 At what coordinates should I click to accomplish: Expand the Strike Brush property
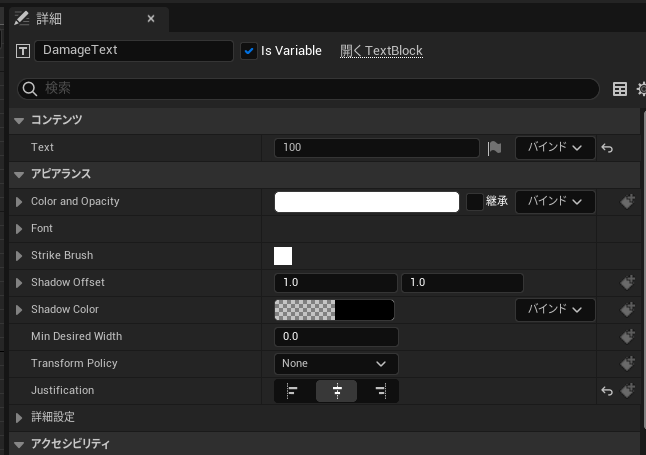click(x=19, y=256)
